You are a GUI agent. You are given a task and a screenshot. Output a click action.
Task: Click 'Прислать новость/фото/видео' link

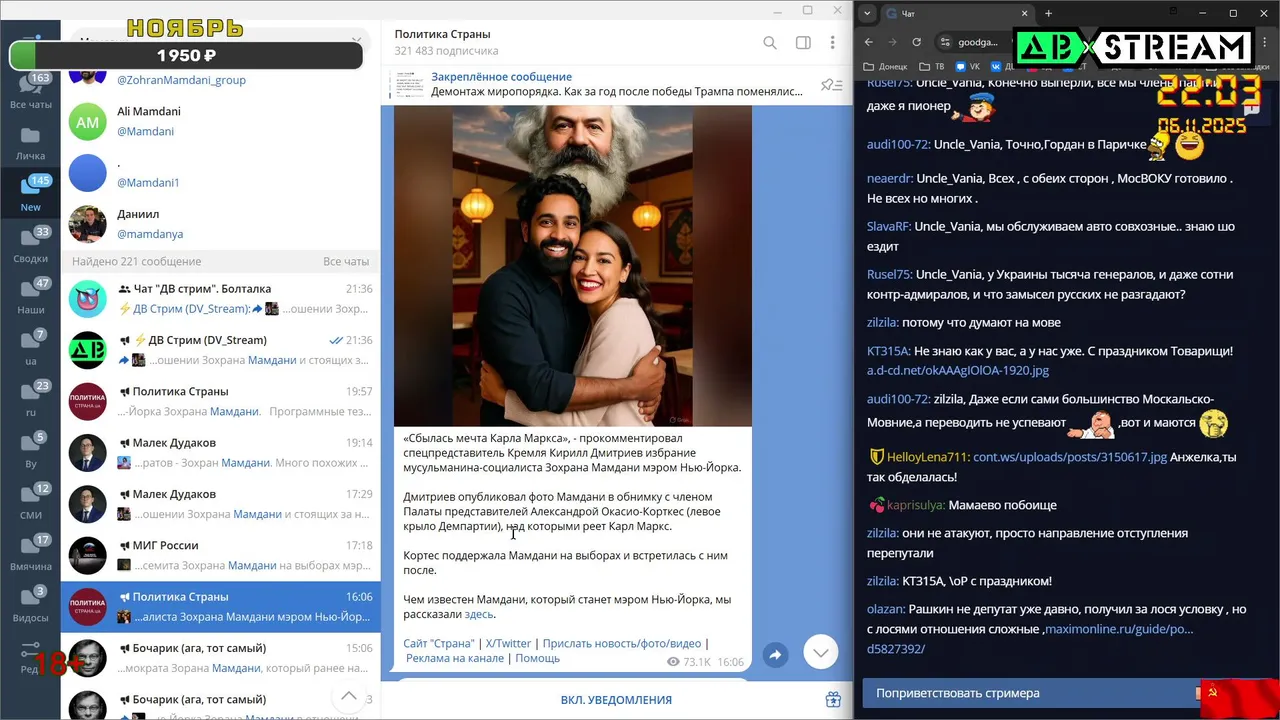(621, 644)
